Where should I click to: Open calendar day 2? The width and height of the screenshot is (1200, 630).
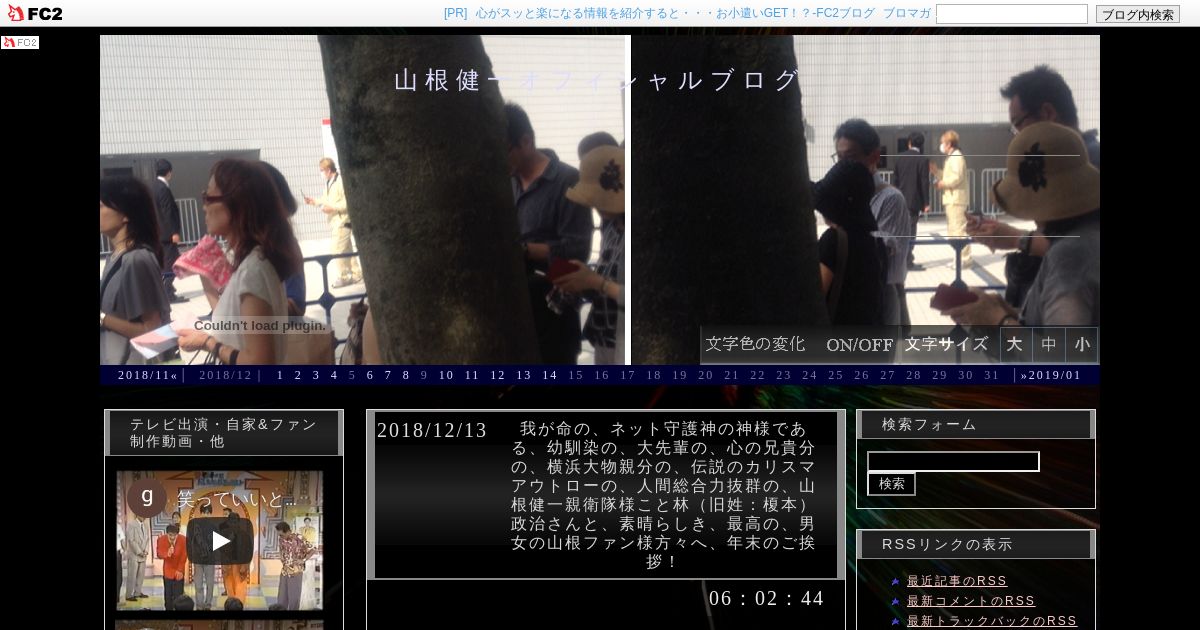click(x=298, y=375)
